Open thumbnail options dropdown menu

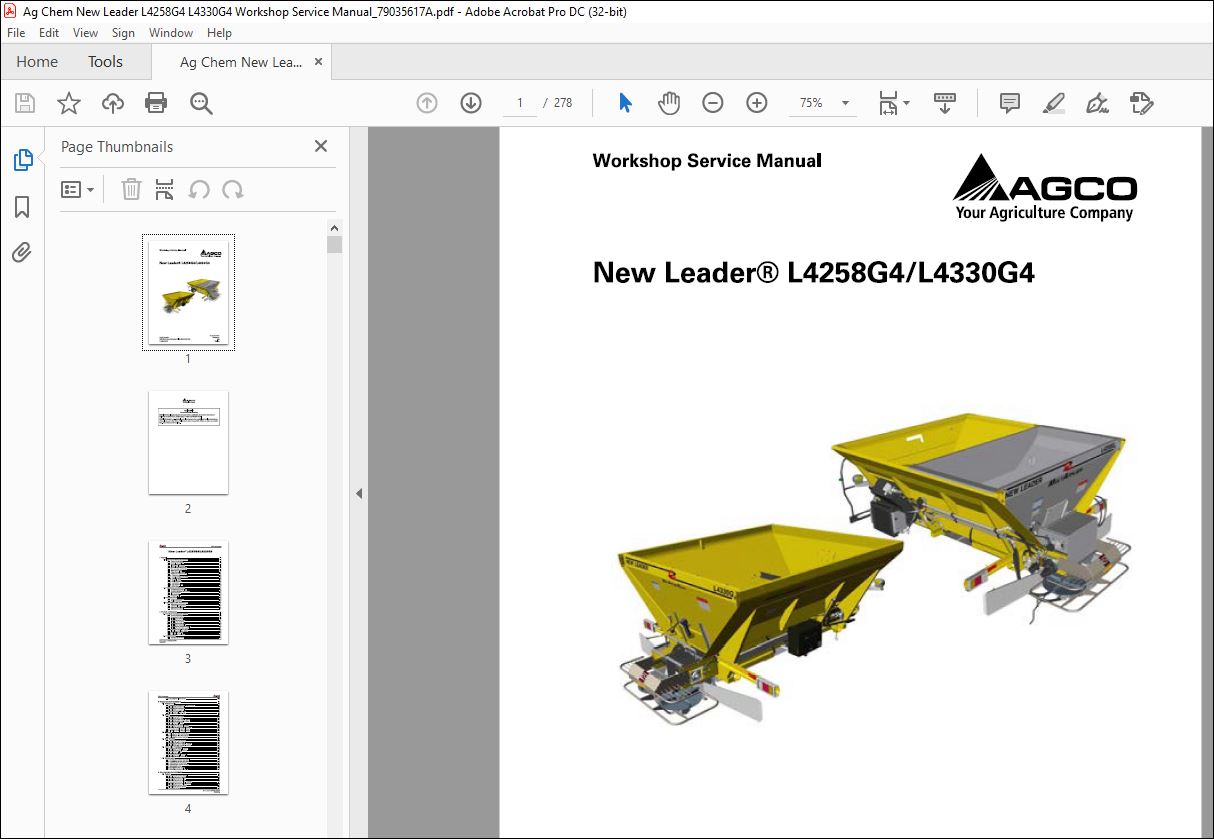(77, 189)
